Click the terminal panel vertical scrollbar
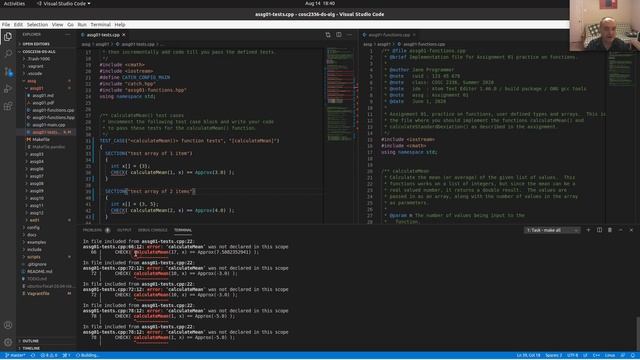 coord(638,333)
